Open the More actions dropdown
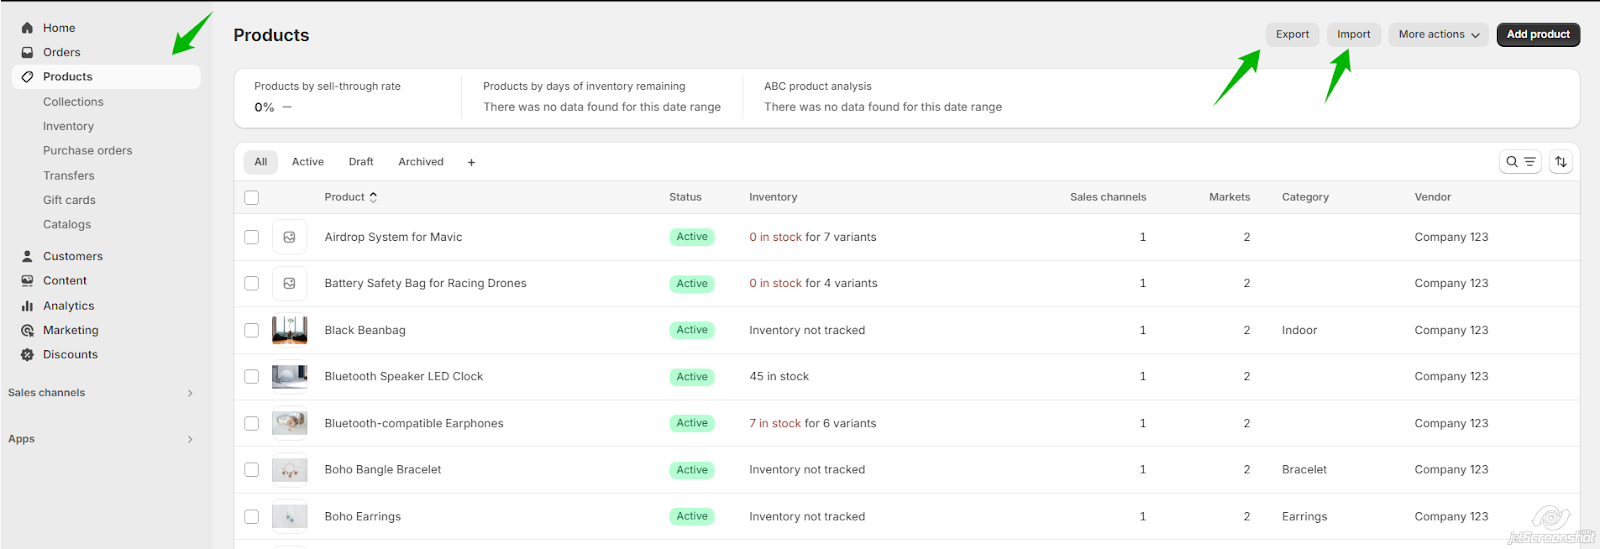 click(x=1438, y=35)
